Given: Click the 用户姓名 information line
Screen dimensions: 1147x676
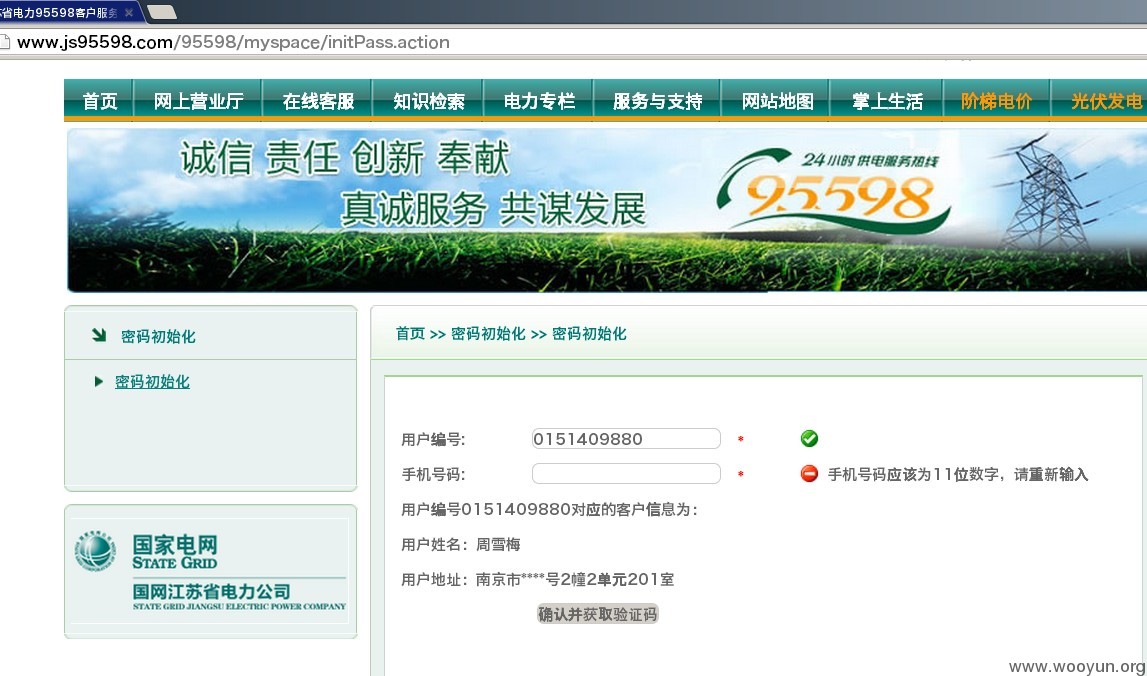Looking at the screenshot, I should pyautogui.click(x=461, y=544).
